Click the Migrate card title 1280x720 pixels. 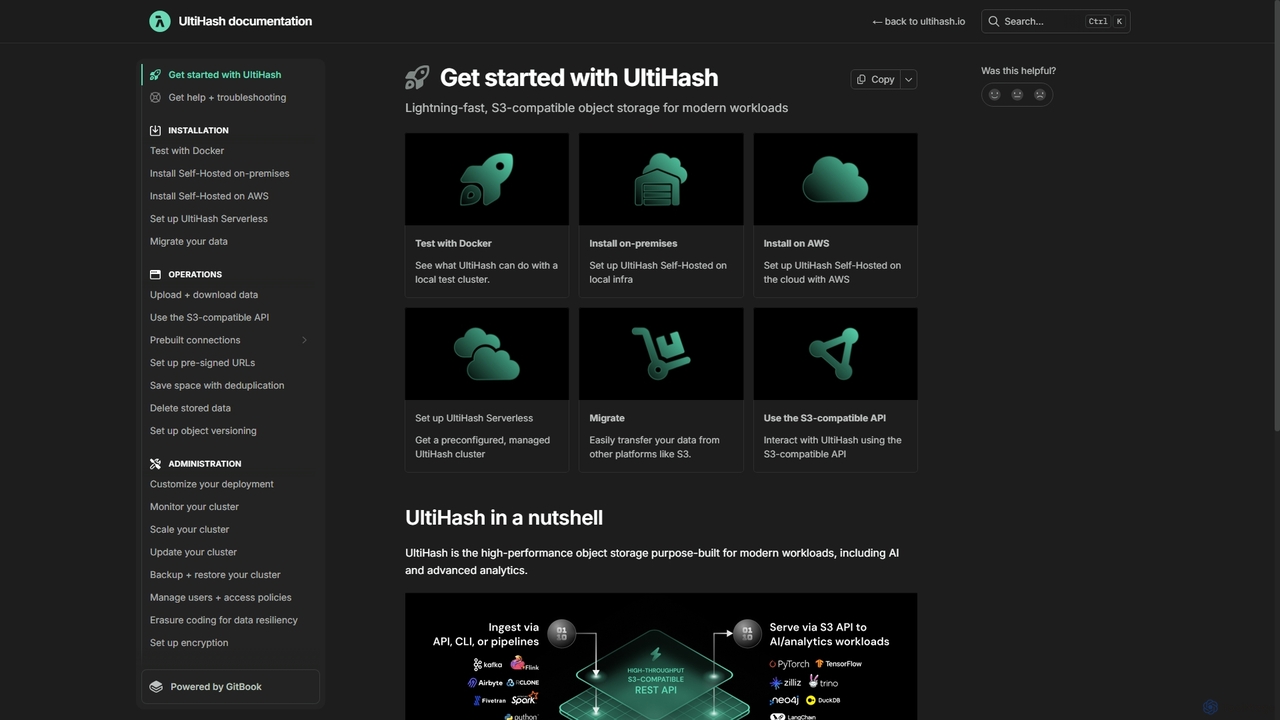pos(607,418)
